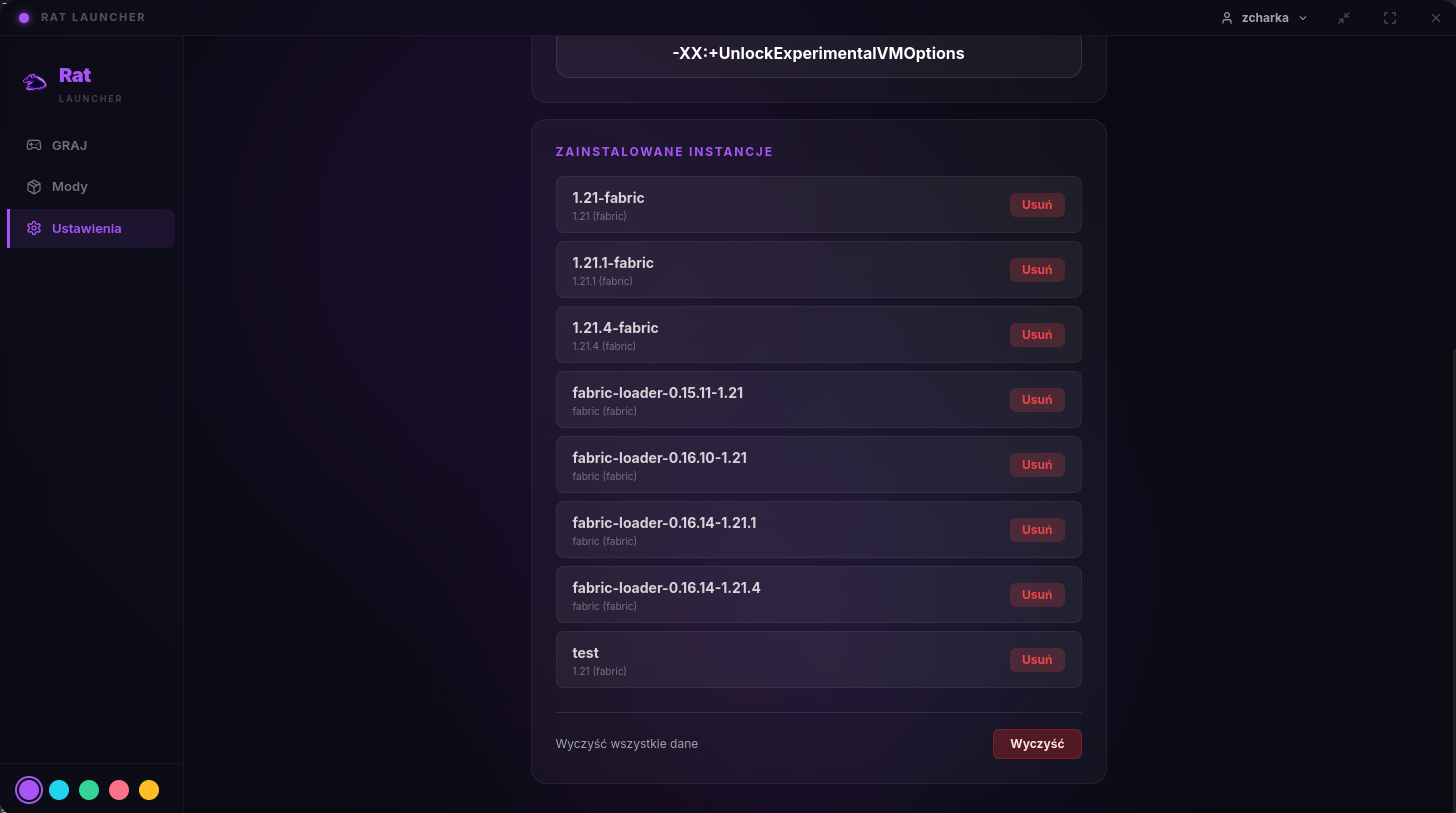This screenshot has height=813, width=1456.
Task: Remove the test instance with its Usuń button
Action: coord(1037,659)
